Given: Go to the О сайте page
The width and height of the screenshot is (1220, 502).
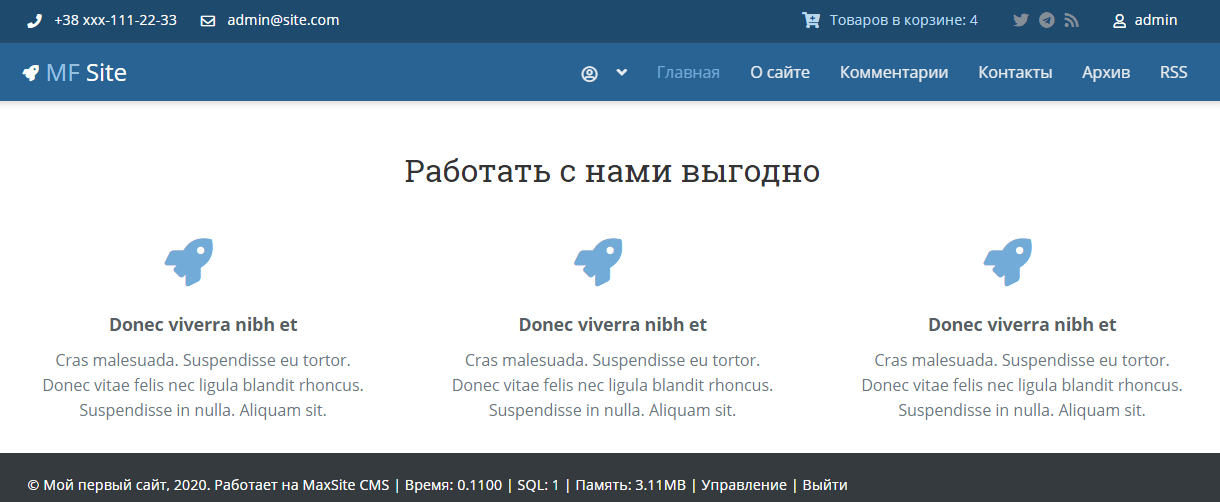Looking at the screenshot, I should click(780, 72).
